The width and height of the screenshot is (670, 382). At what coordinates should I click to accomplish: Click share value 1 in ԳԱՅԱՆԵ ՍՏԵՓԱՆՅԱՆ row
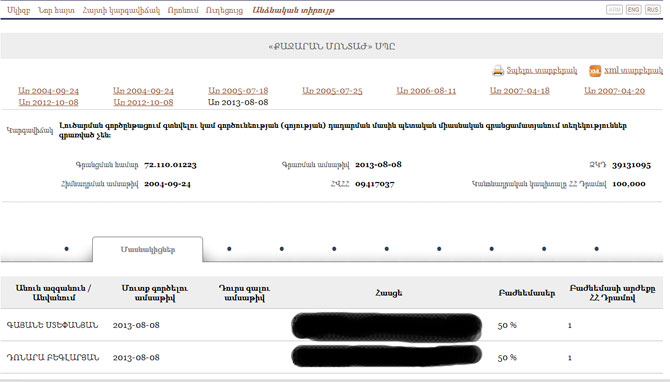(x=570, y=326)
